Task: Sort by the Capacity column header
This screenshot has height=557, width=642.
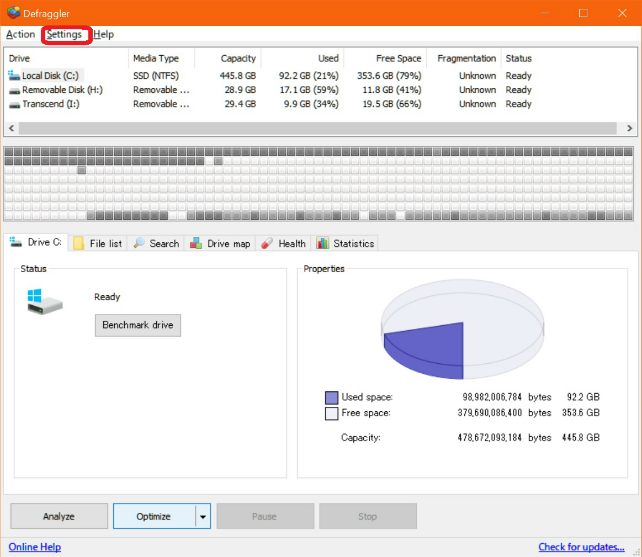Action: coord(228,58)
